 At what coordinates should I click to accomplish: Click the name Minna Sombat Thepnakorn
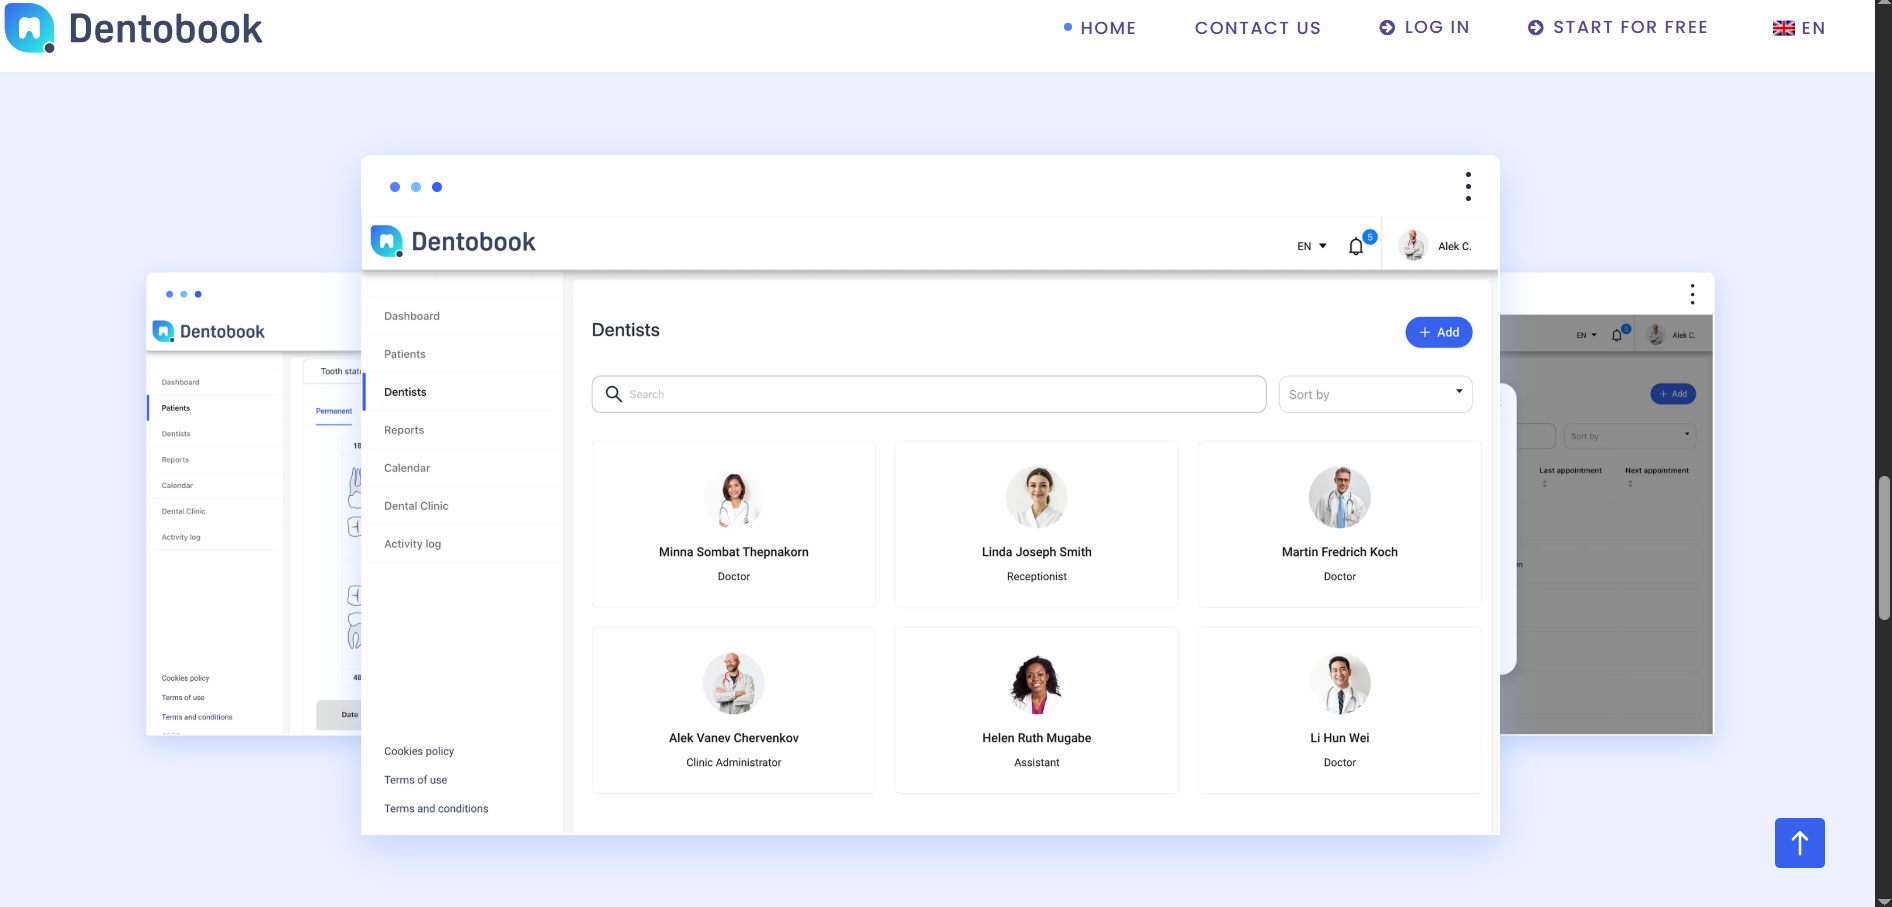click(x=734, y=552)
